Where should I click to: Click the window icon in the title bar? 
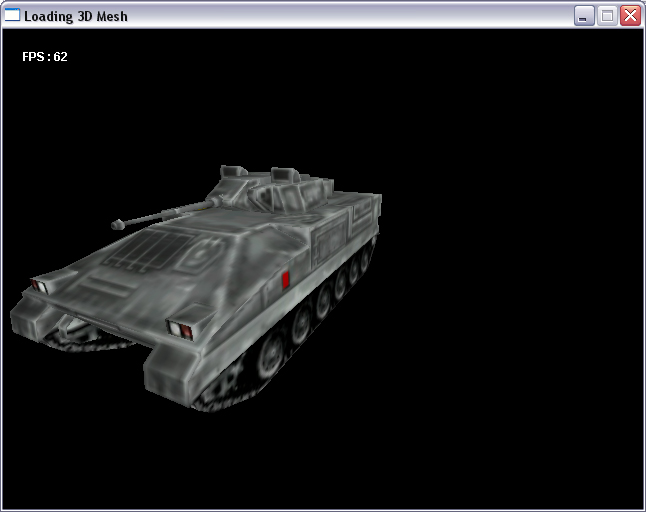(12, 15)
